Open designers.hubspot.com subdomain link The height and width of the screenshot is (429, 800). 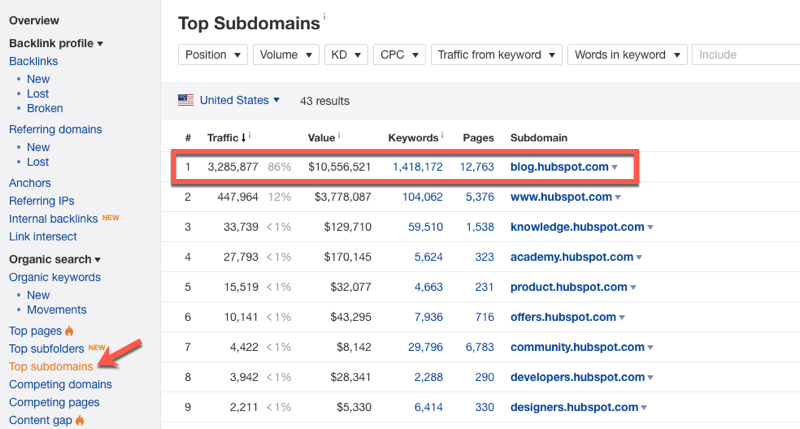[574, 408]
